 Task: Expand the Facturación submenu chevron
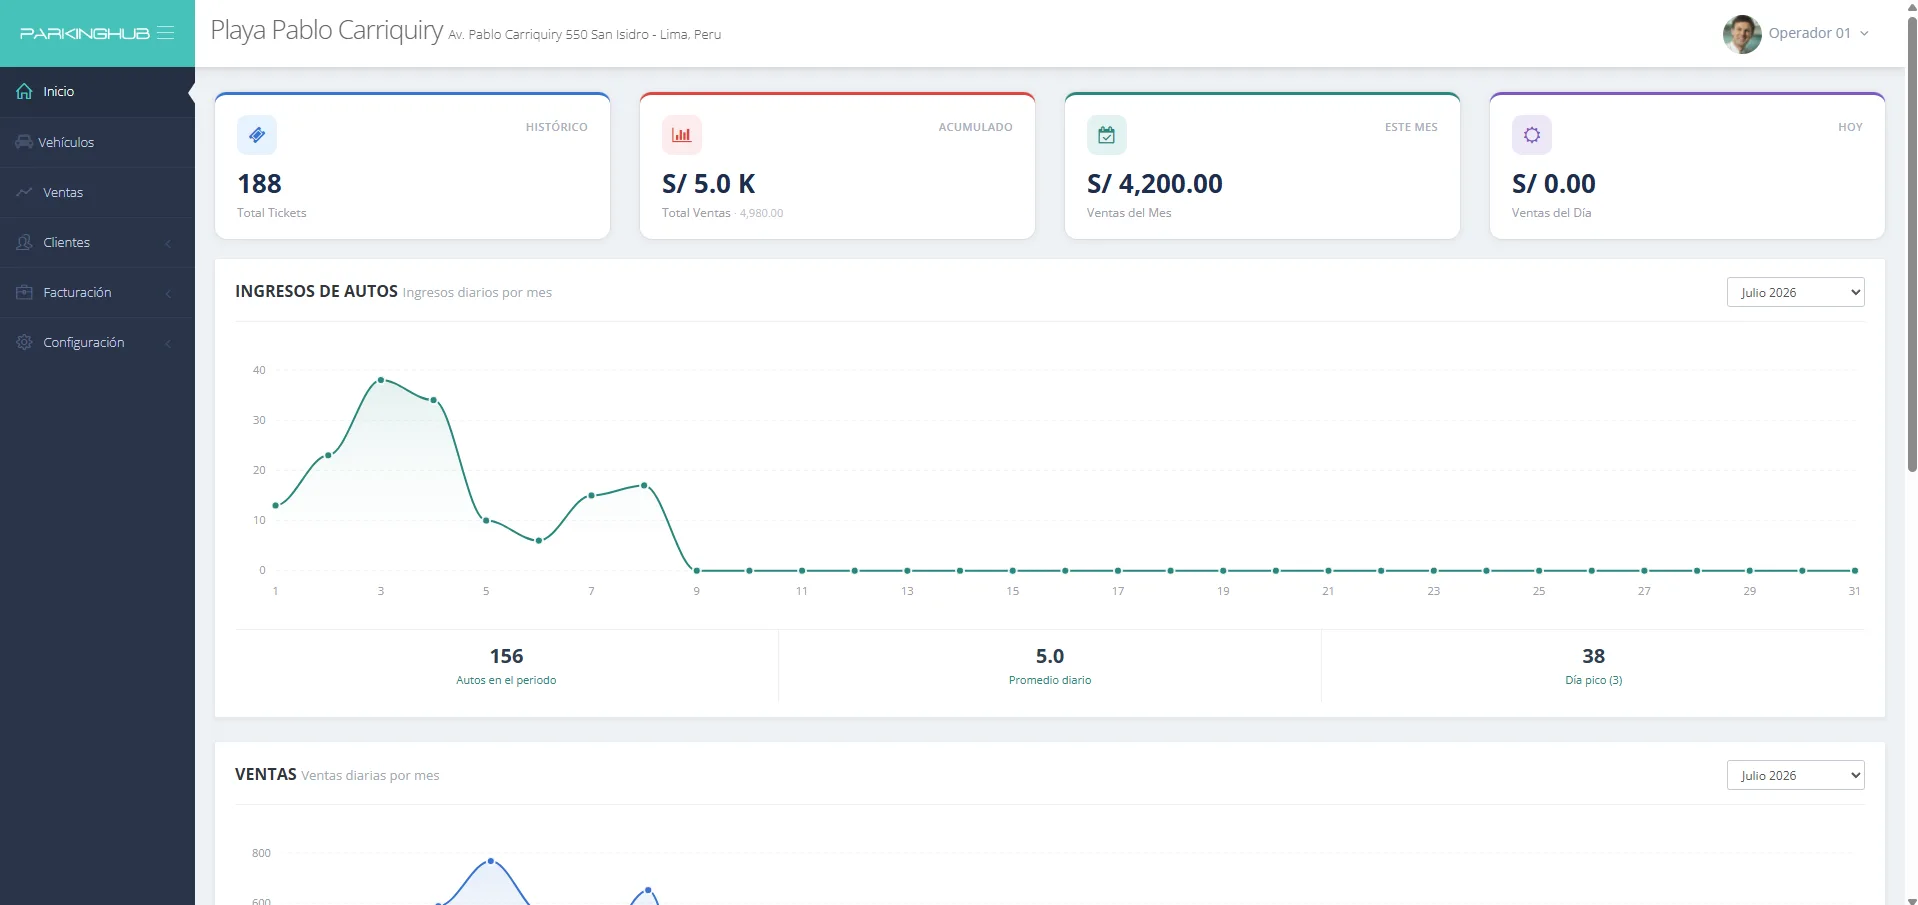click(168, 293)
